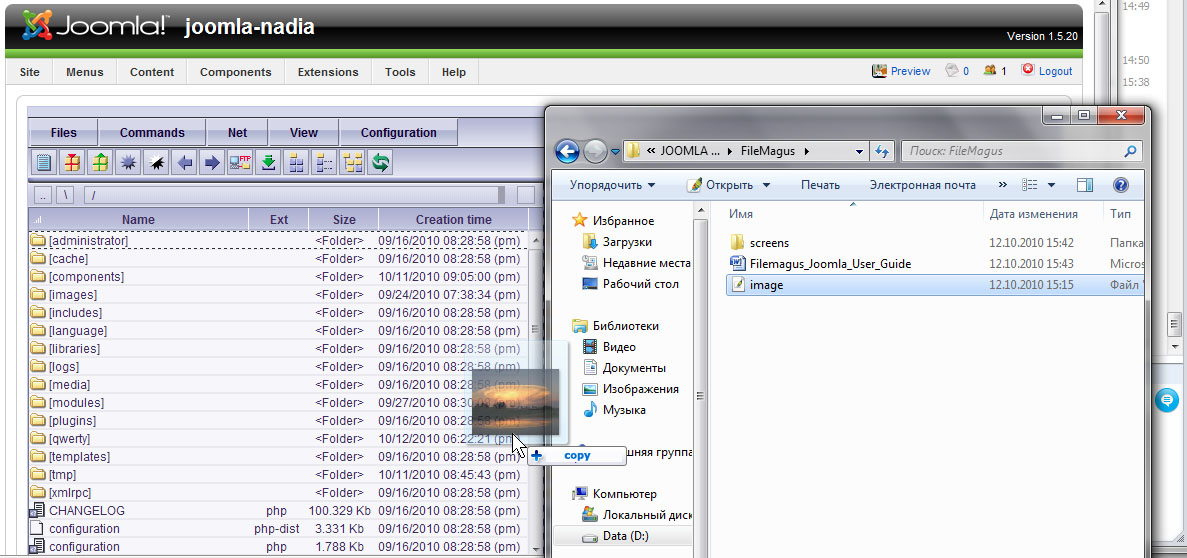
Task: Open the Site menu
Action: (30, 72)
